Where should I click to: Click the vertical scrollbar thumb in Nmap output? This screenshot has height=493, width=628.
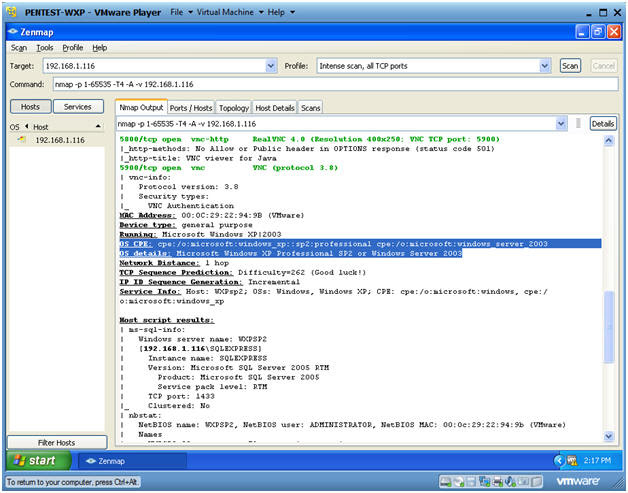coord(608,327)
